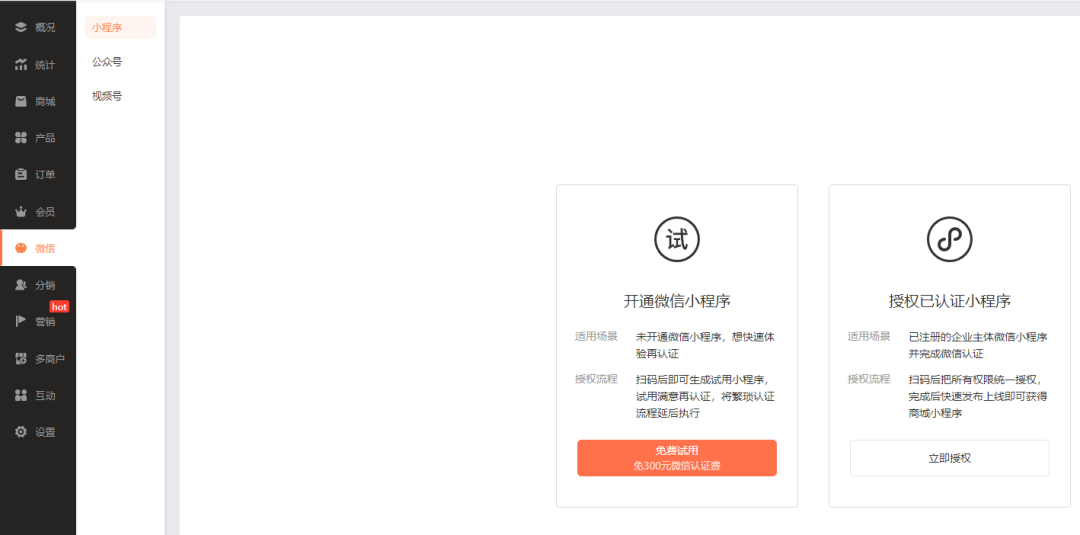Go to the 营销 menu

[x=38, y=322]
